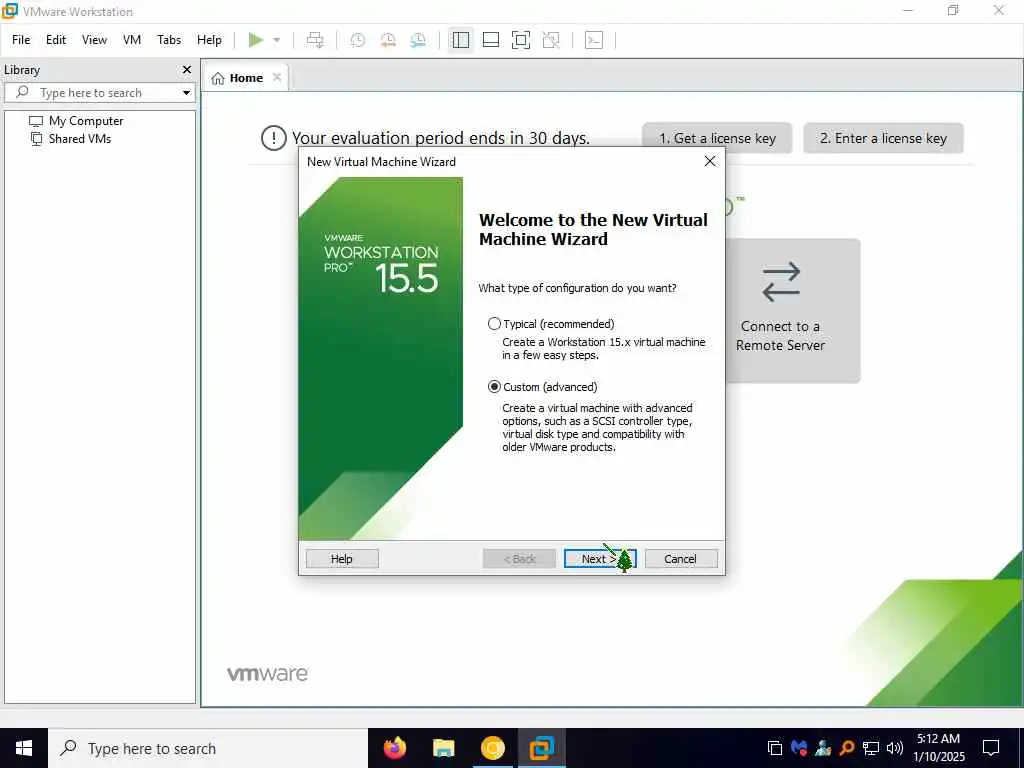Click the Take Snapshot clock icon
The image size is (1024, 768).
pyautogui.click(x=357, y=40)
